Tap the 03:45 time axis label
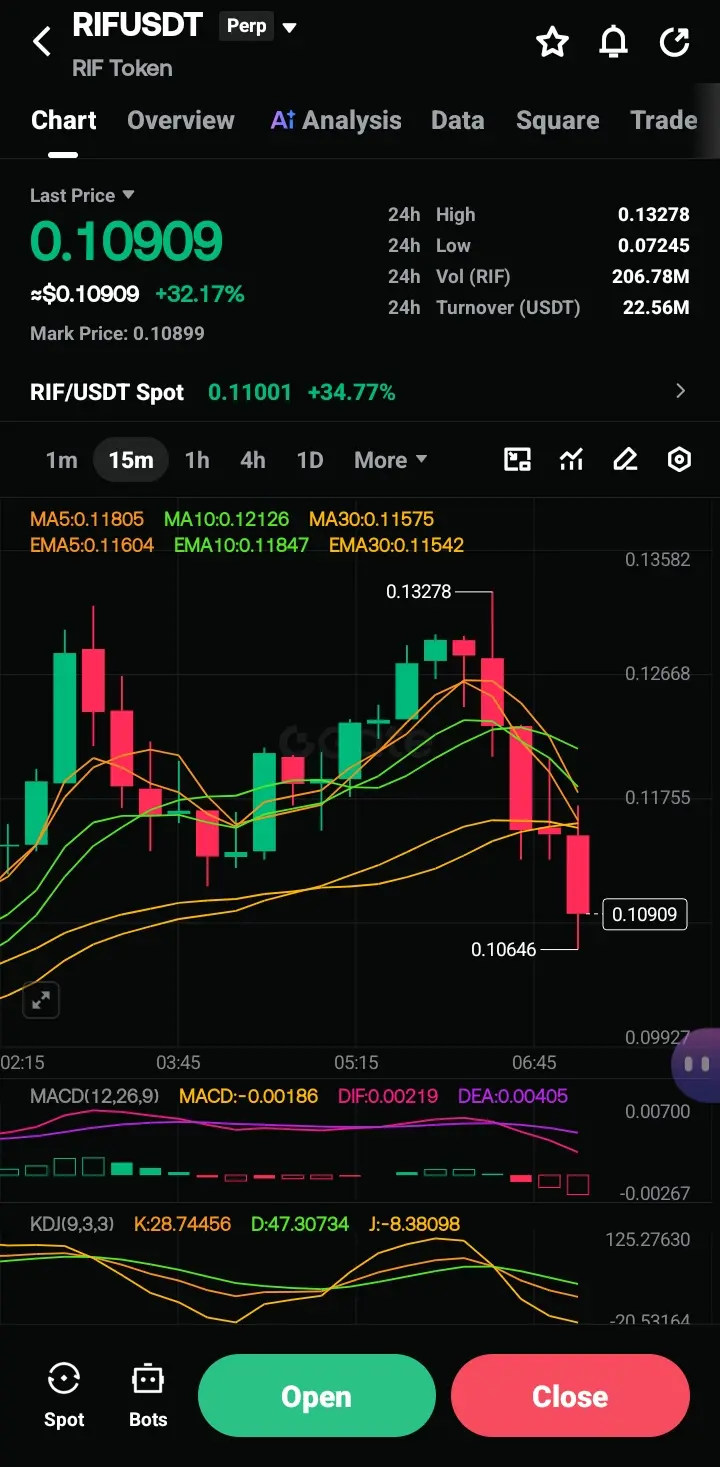720x1467 pixels. click(178, 1062)
